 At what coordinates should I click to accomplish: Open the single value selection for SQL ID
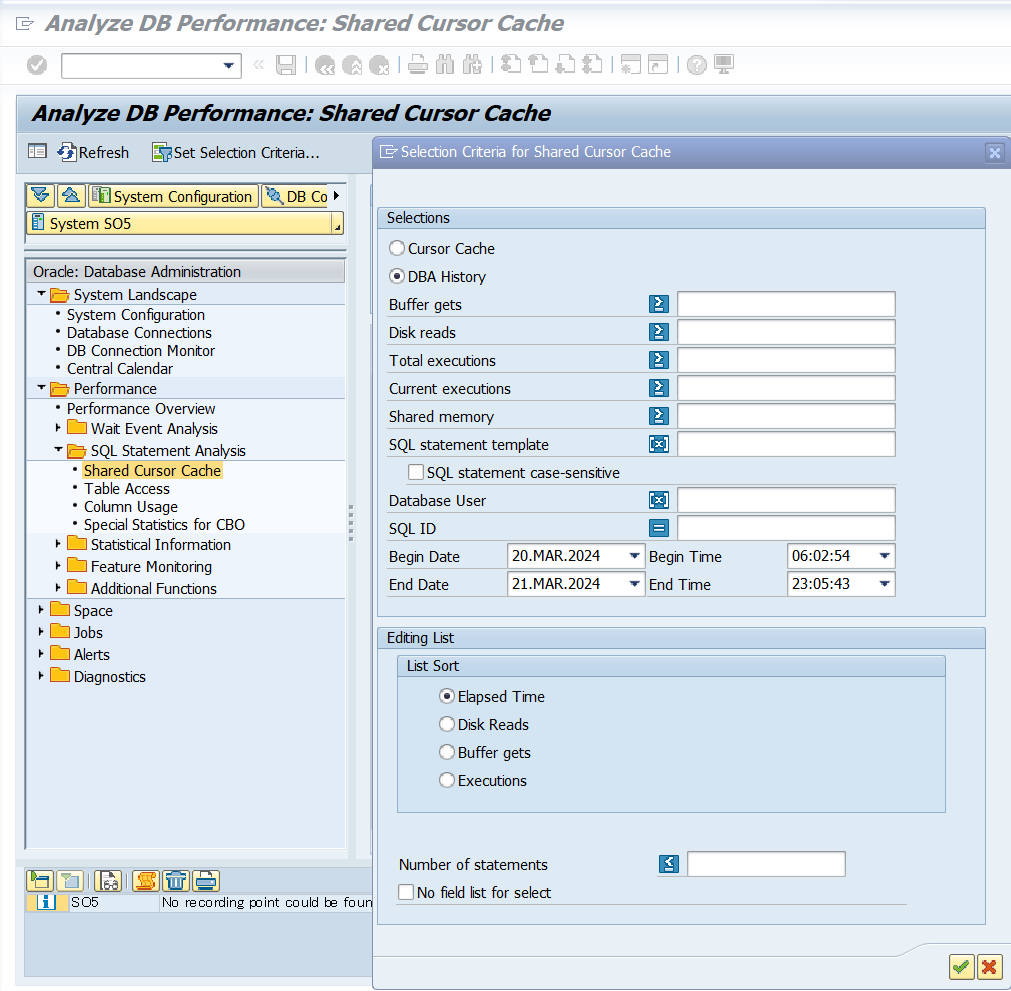[658, 527]
